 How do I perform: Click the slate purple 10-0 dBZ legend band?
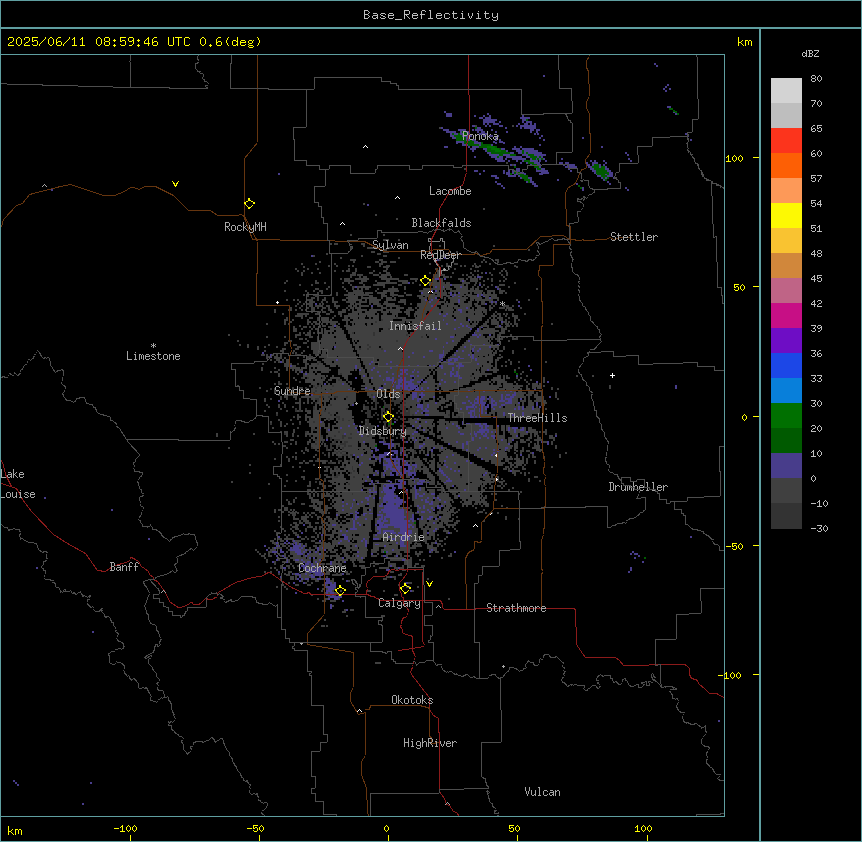click(x=786, y=466)
